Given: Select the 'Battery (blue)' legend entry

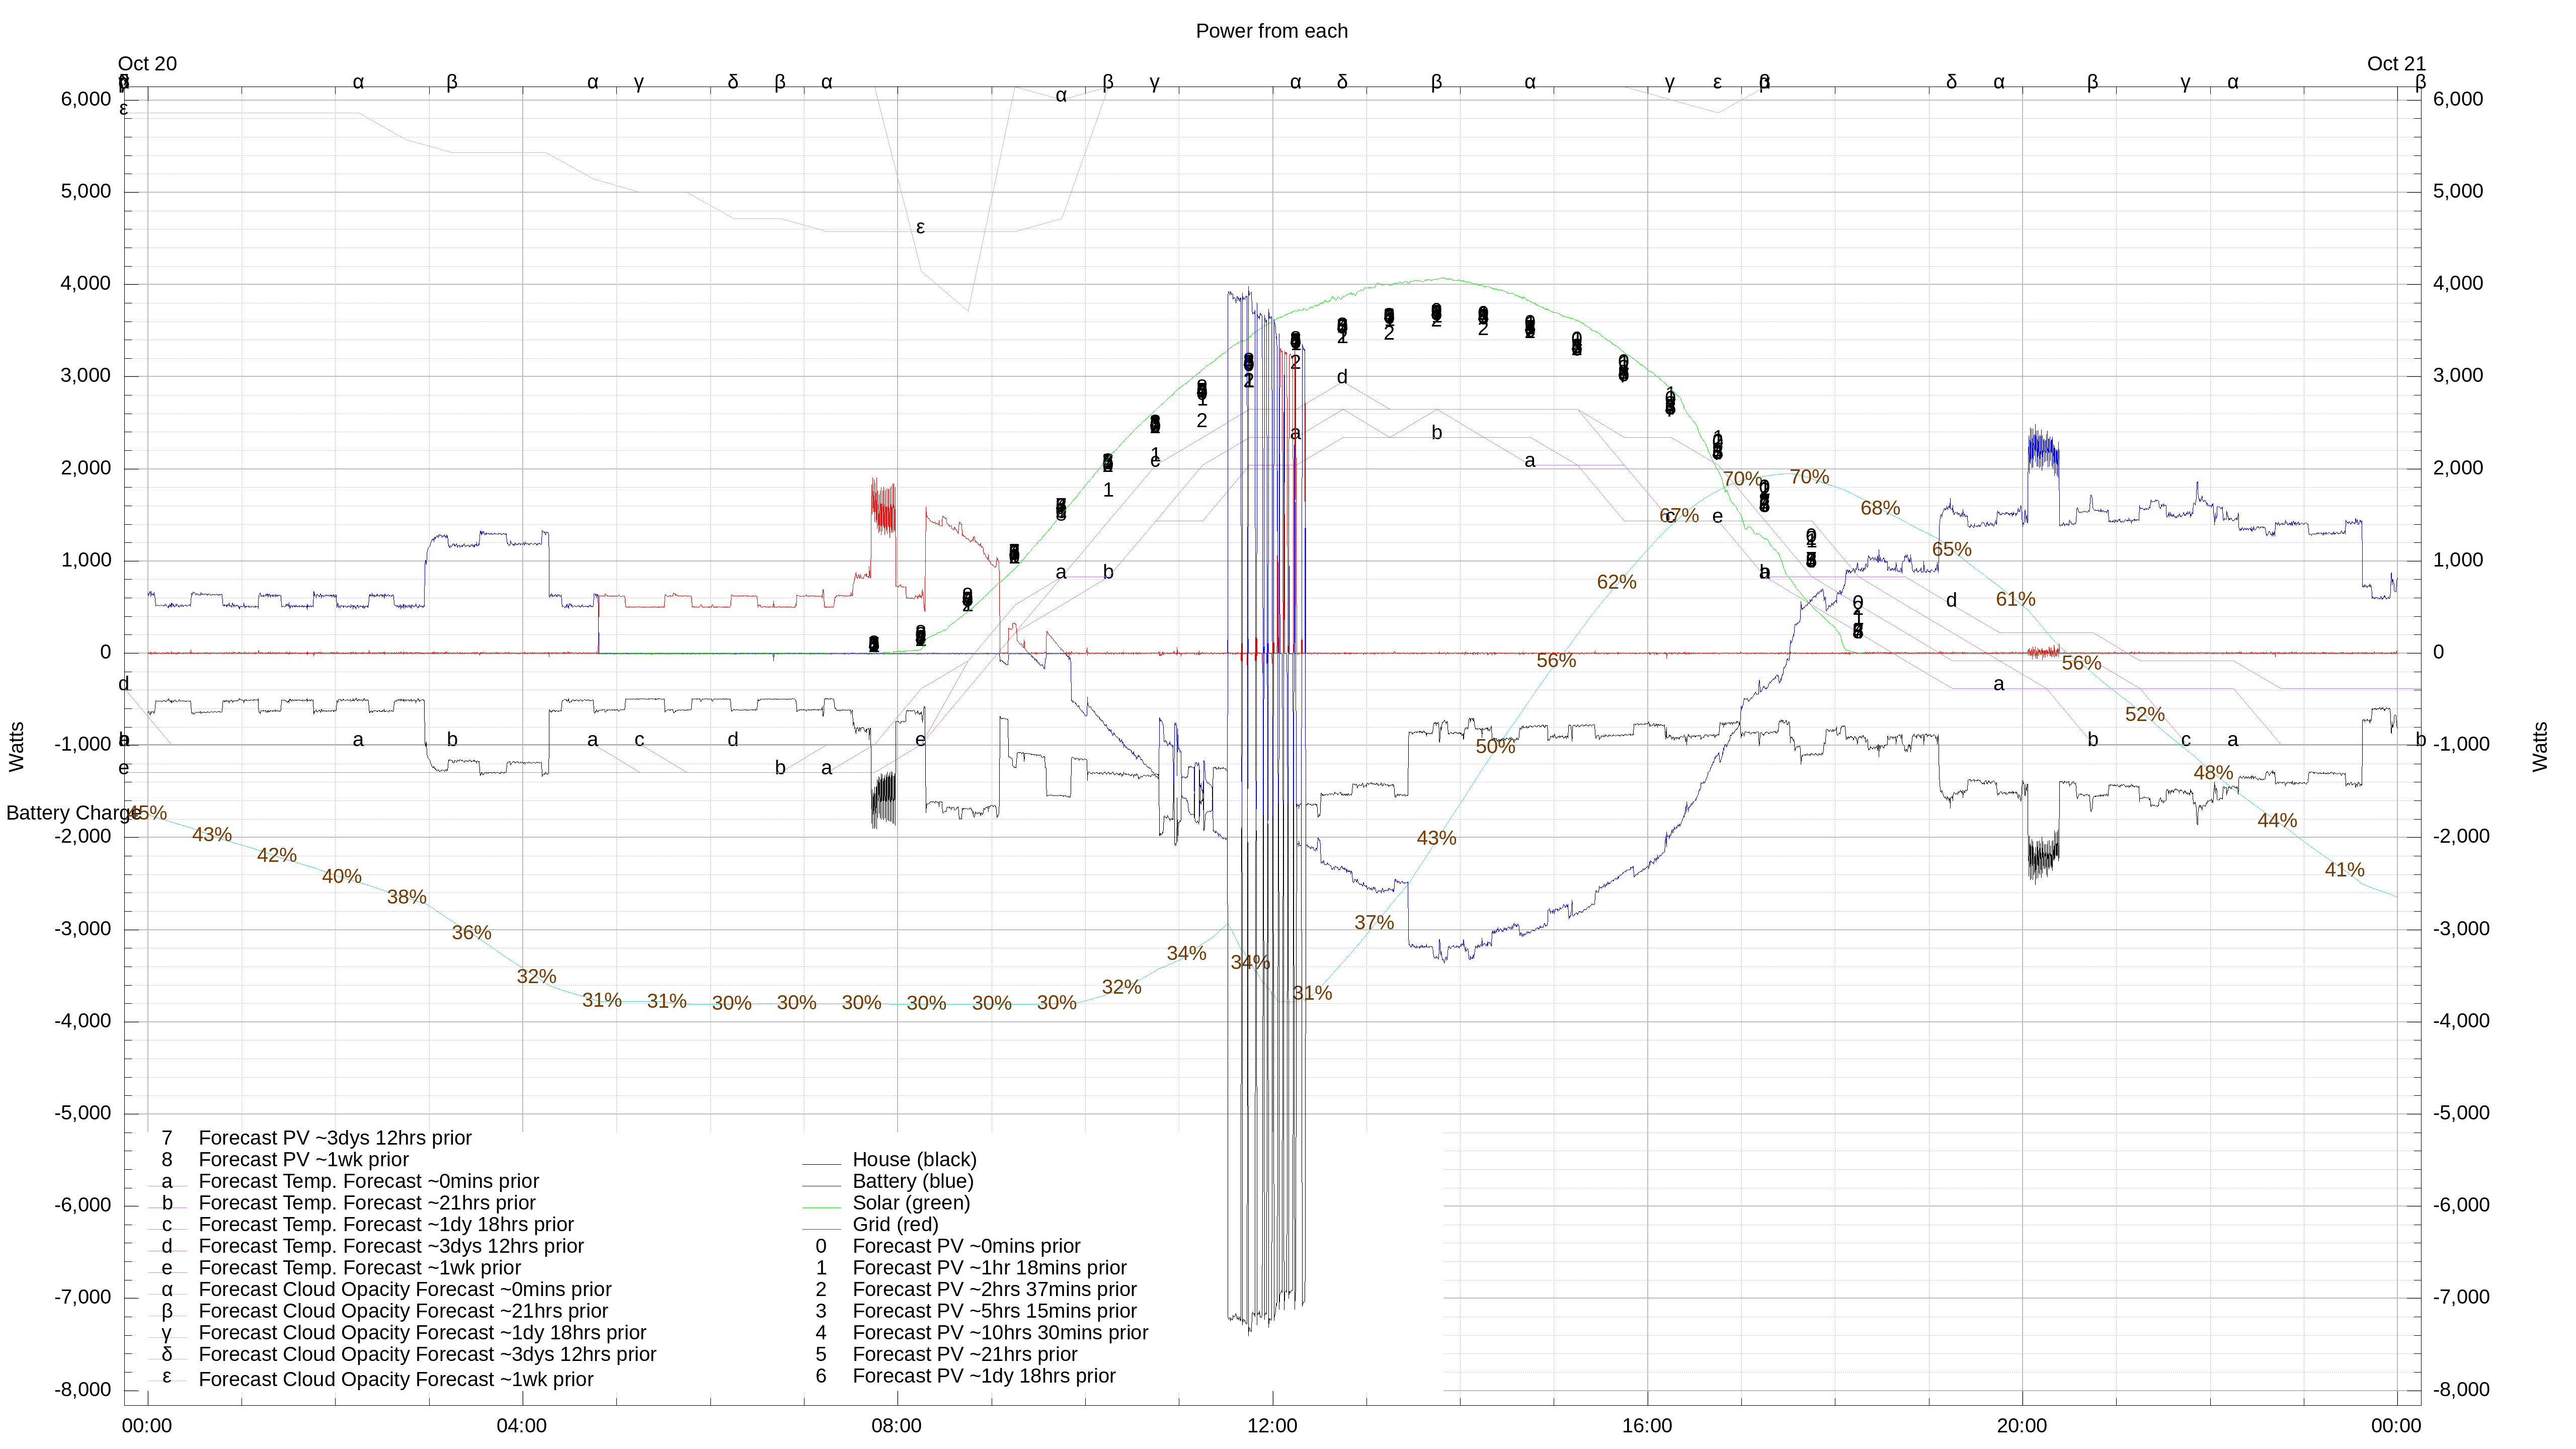Looking at the screenshot, I should 912,1181.
